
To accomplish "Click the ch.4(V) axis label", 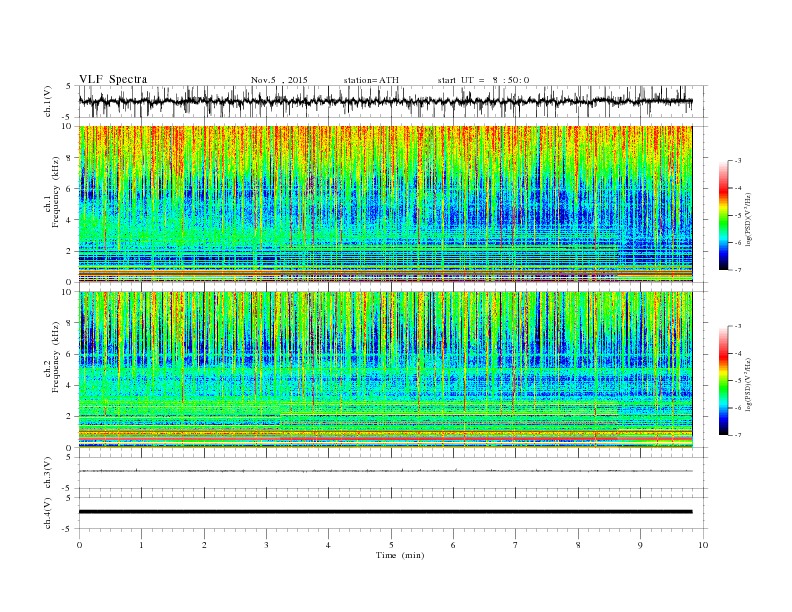I will pos(48,513).
